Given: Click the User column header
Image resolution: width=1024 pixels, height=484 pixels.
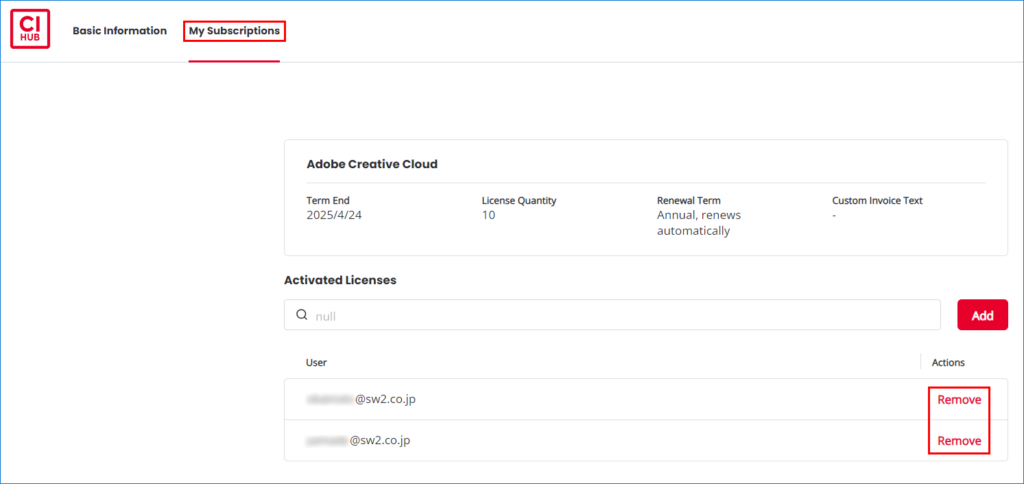Looking at the screenshot, I should click(x=316, y=362).
